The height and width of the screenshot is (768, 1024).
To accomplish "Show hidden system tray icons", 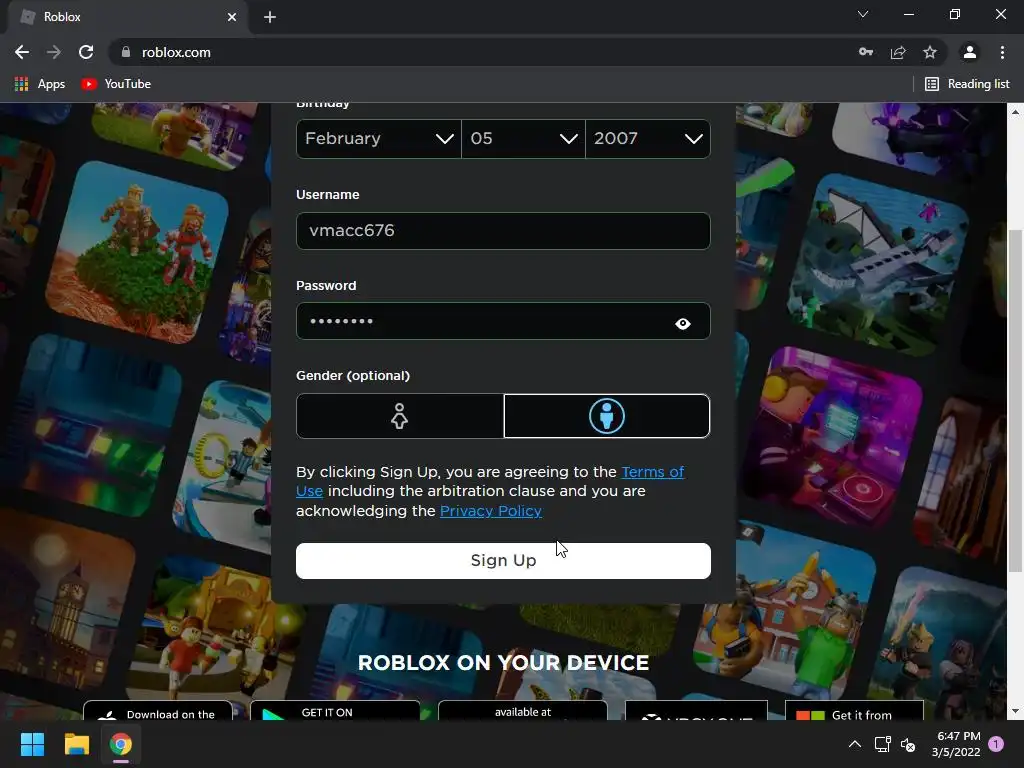I will pyautogui.click(x=854, y=744).
